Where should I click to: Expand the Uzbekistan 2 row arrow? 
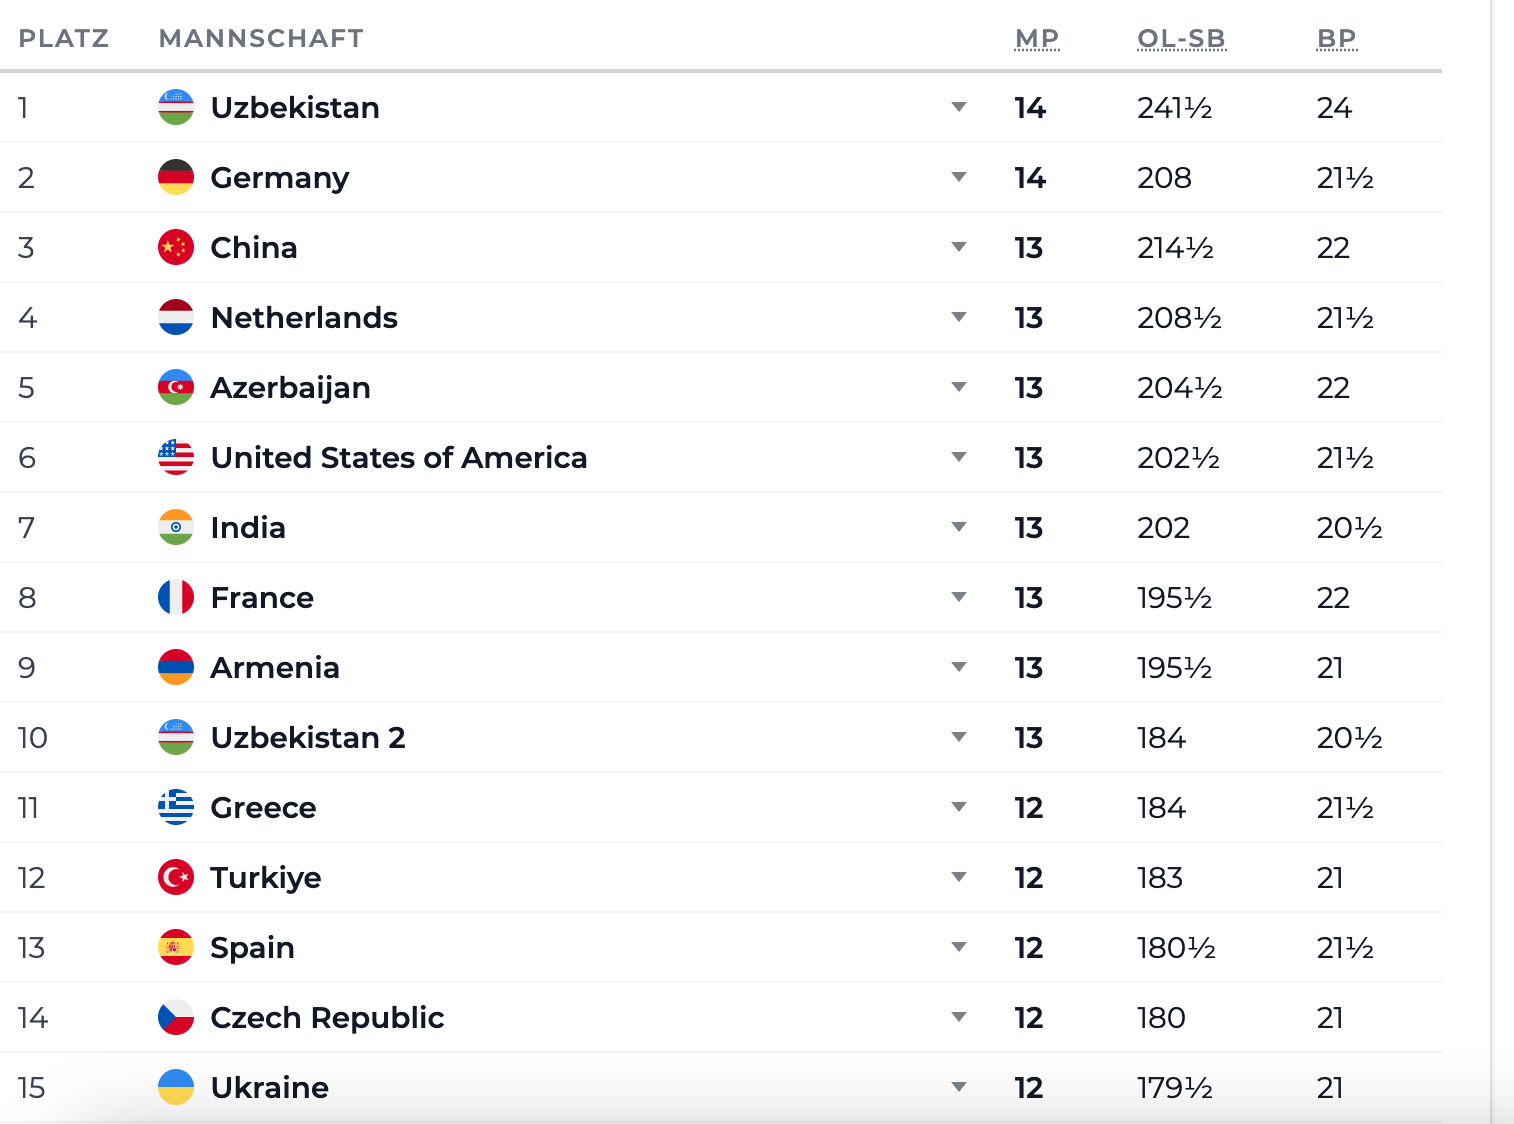click(x=959, y=737)
